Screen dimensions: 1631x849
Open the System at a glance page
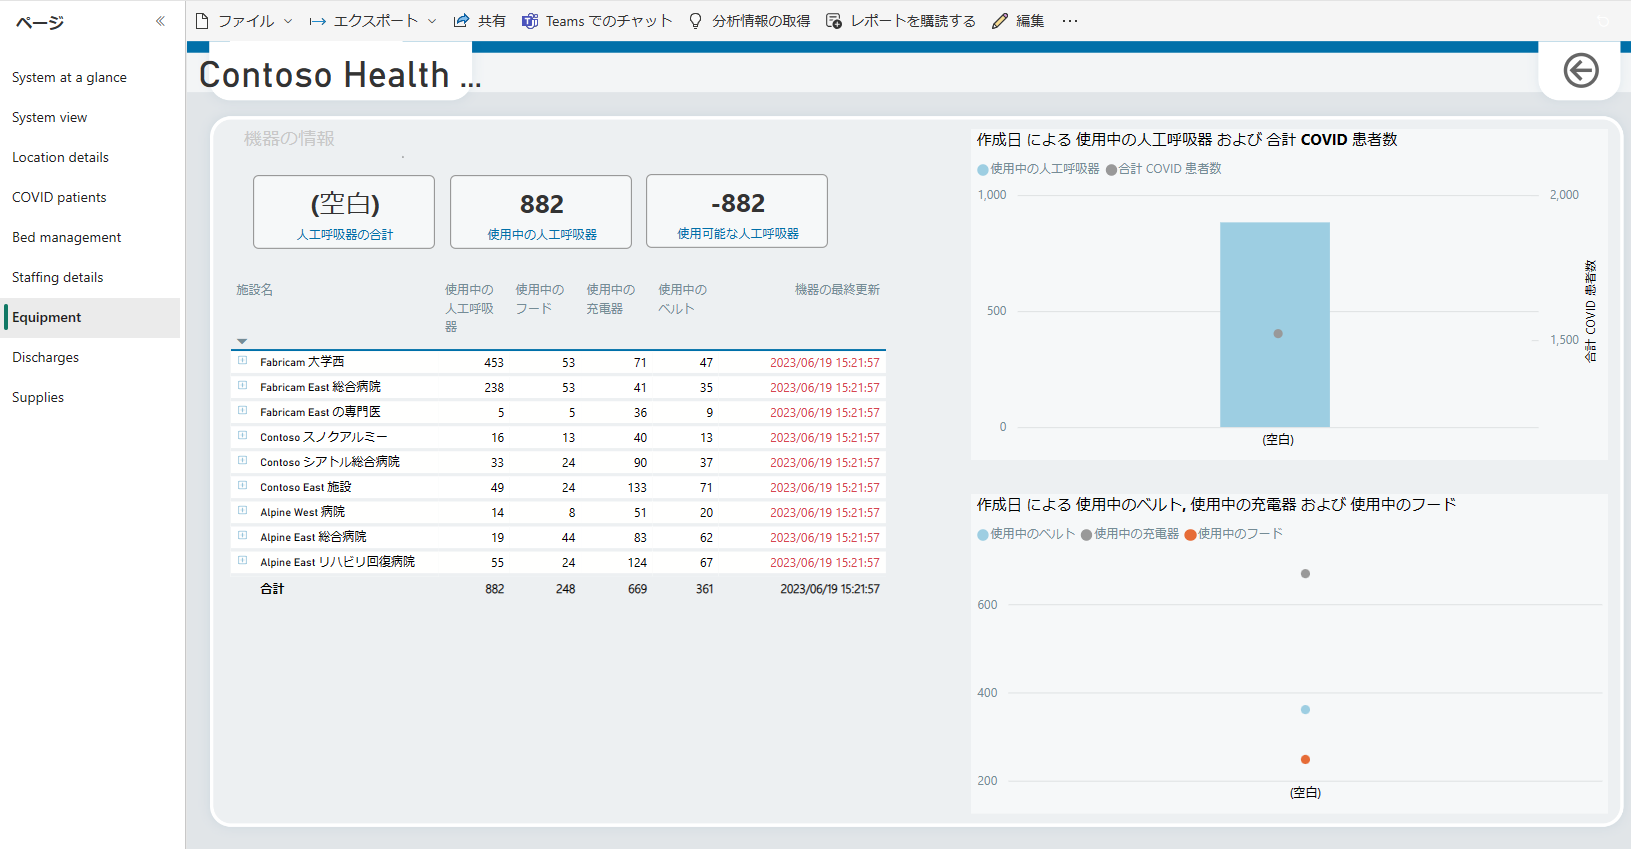(x=90, y=77)
